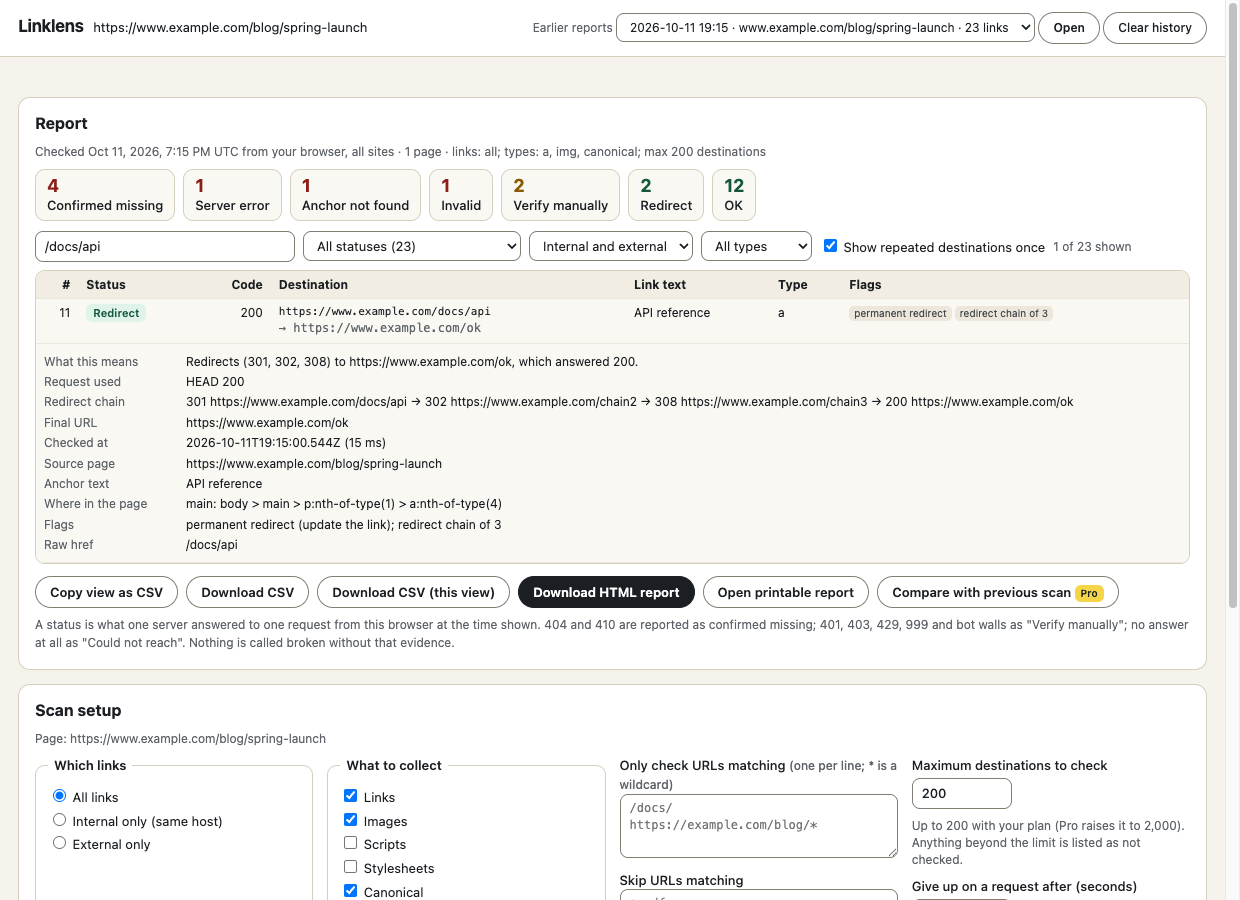Compare with previous scan (Pro)
The height and width of the screenshot is (900, 1240).
click(x=997, y=592)
